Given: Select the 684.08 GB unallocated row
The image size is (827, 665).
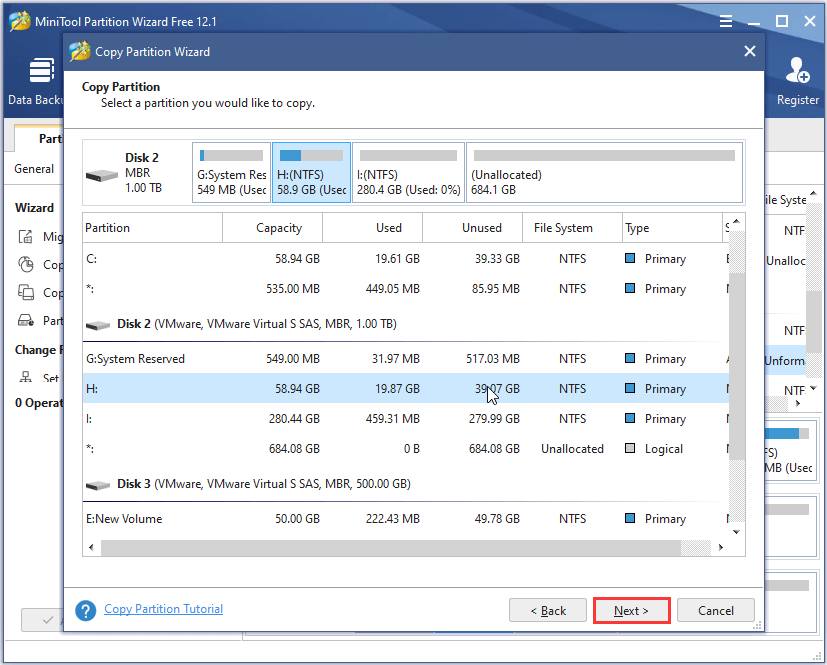Looking at the screenshot, I should point(406,449).
